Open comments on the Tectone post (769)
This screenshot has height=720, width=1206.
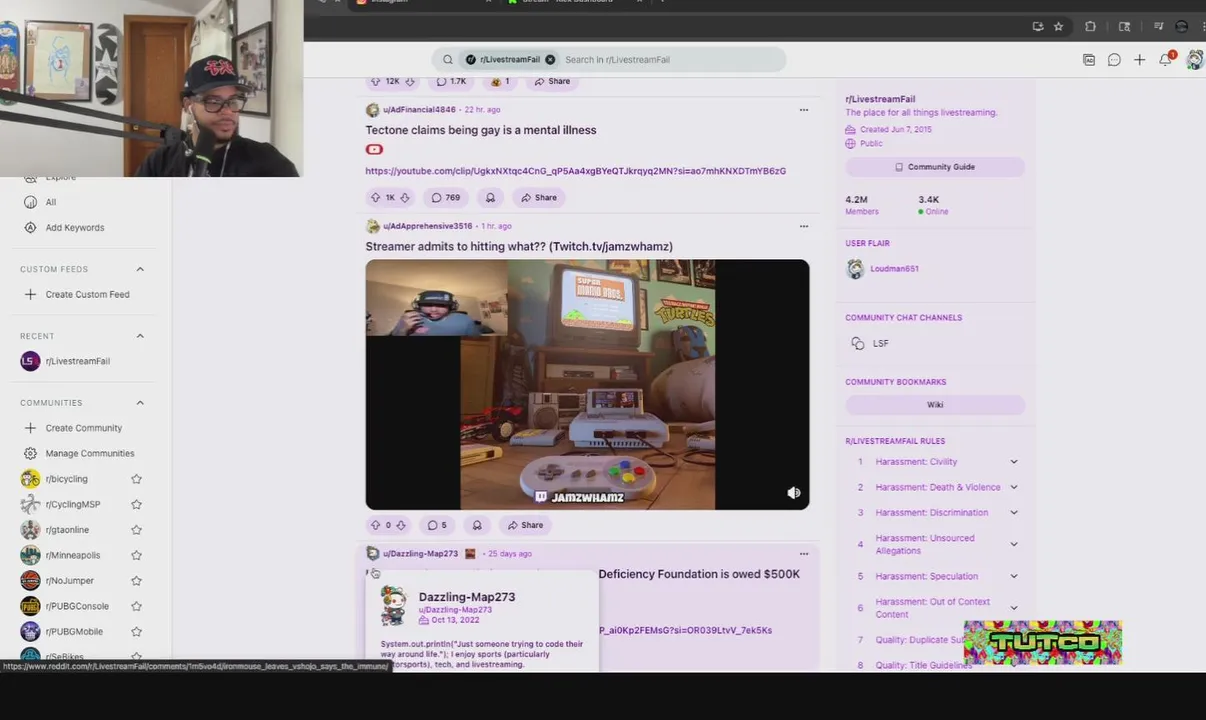click(x=445, y=198)
